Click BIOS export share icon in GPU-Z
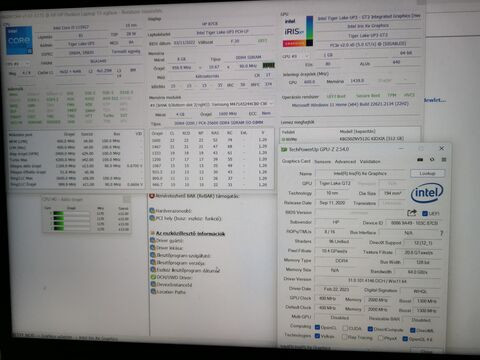 click(x=412, y=213)
